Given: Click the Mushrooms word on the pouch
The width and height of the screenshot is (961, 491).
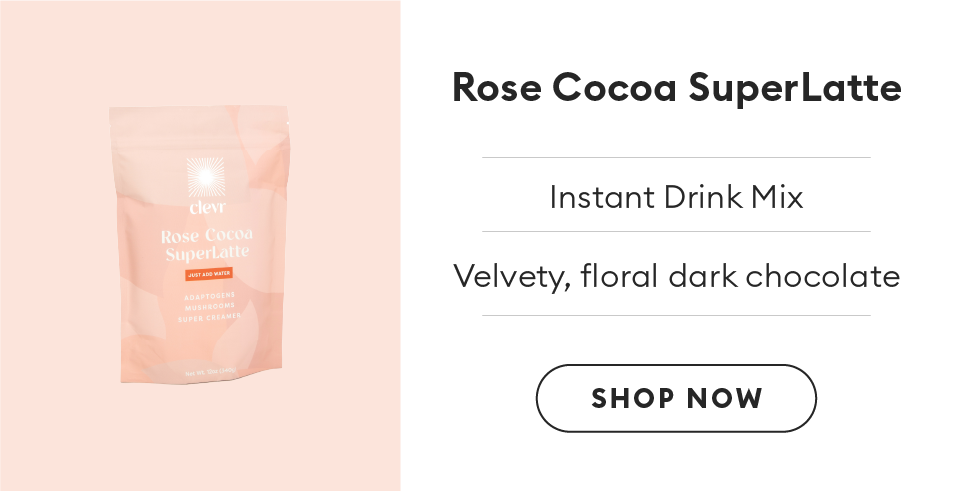Looking at the screenshot, I should tap(207, 308).
